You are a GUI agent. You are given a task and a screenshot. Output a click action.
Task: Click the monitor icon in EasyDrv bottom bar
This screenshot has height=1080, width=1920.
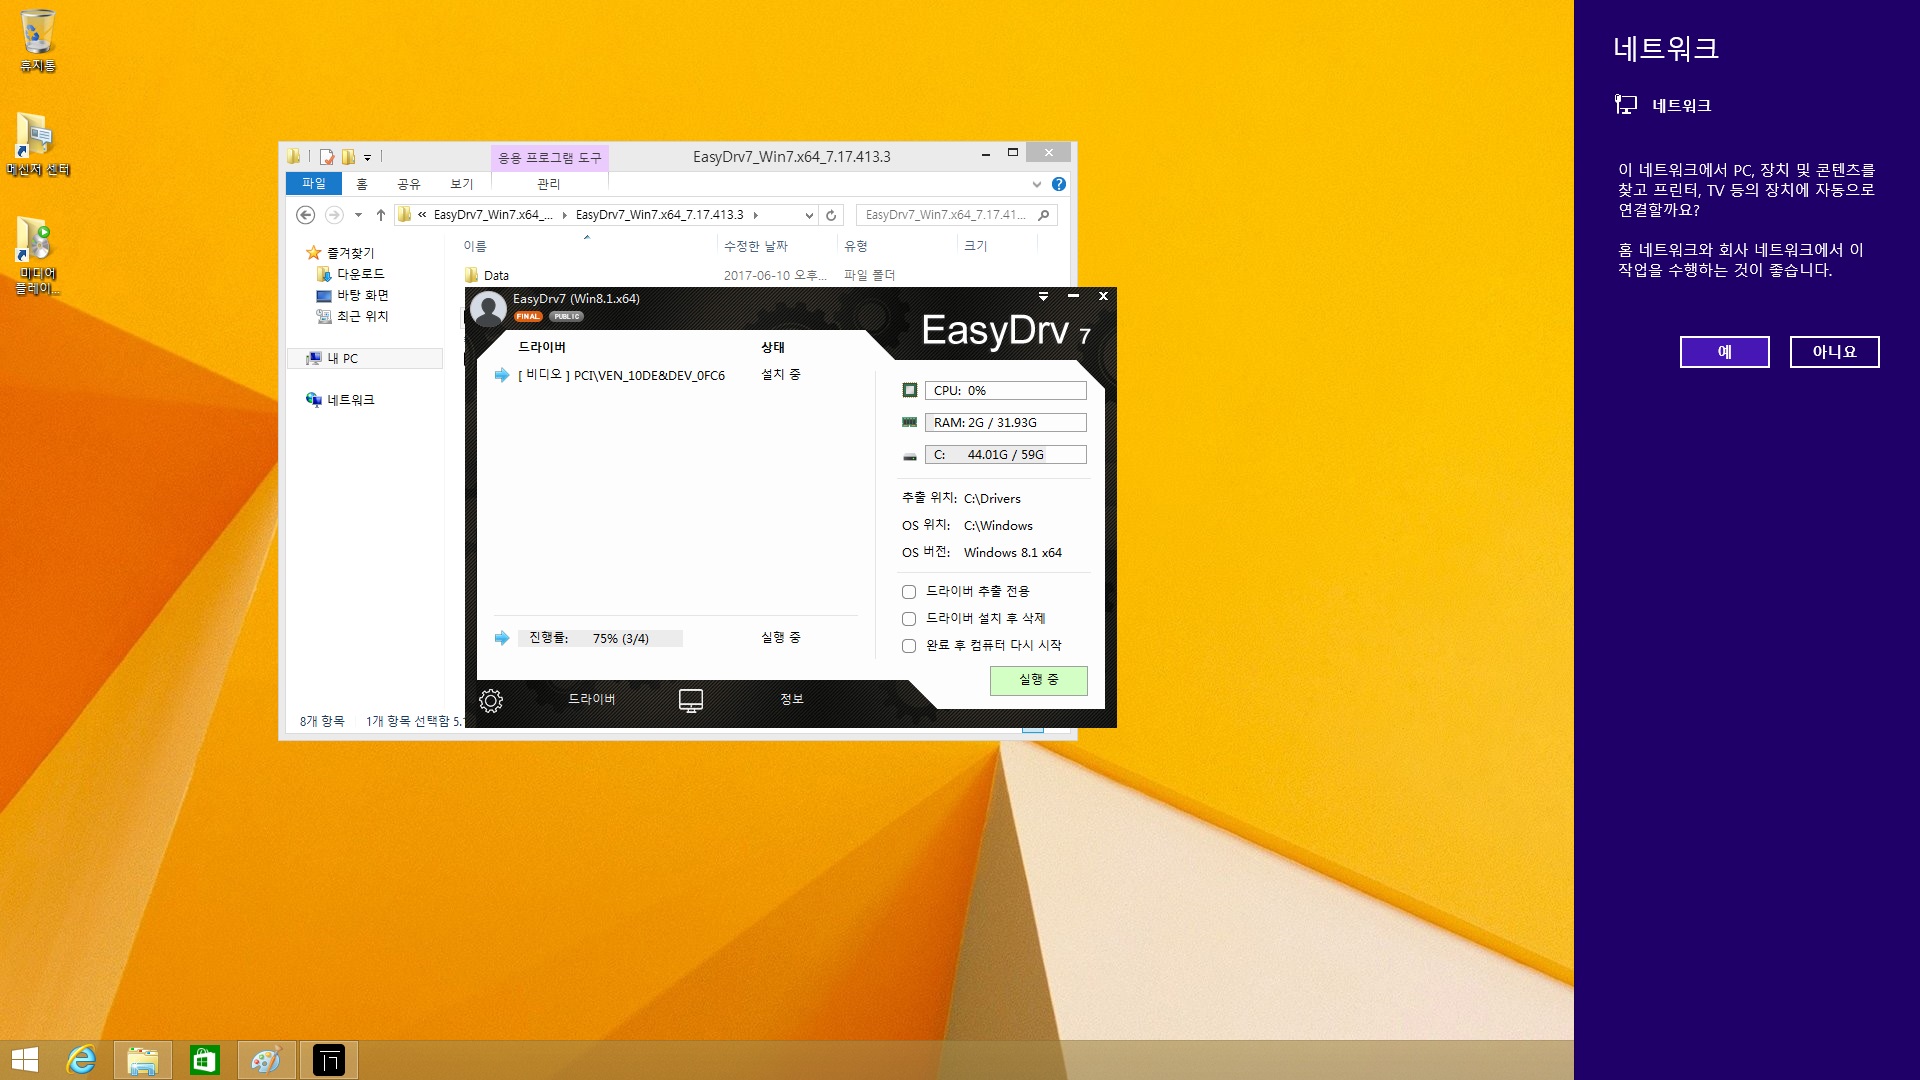[x=691, y=700]
